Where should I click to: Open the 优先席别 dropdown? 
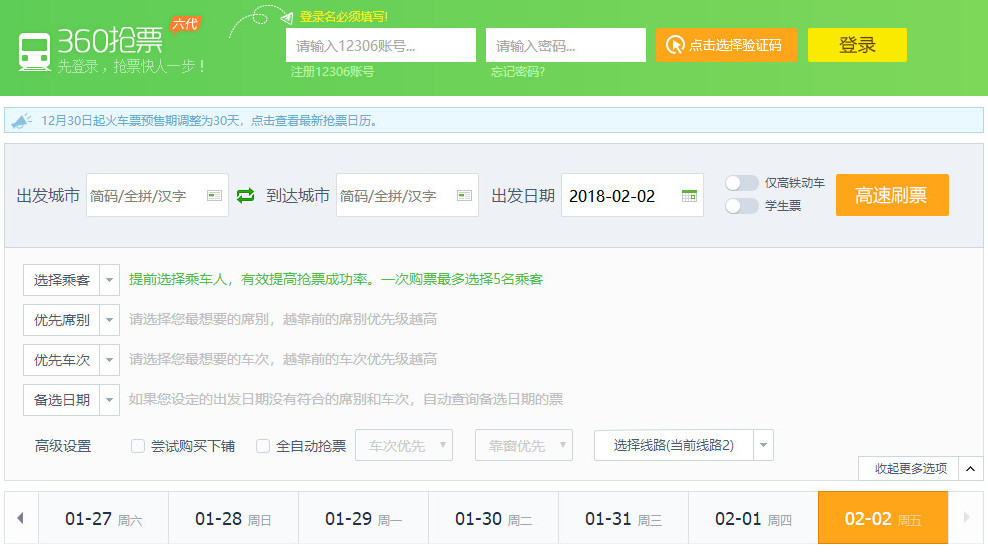(110, 320)
